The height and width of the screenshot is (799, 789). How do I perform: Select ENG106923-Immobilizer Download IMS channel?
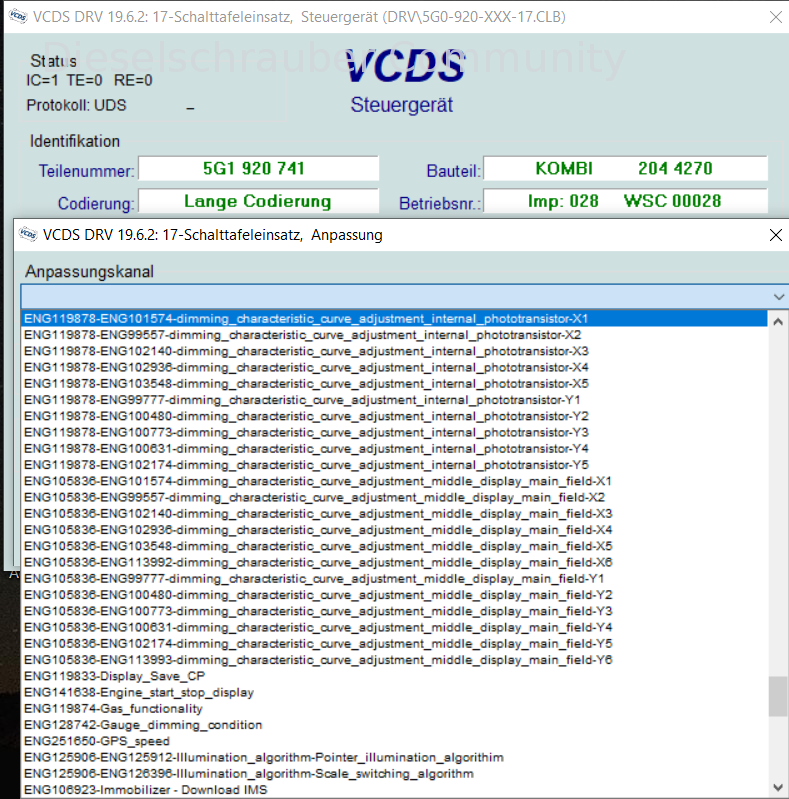[394, 790]
